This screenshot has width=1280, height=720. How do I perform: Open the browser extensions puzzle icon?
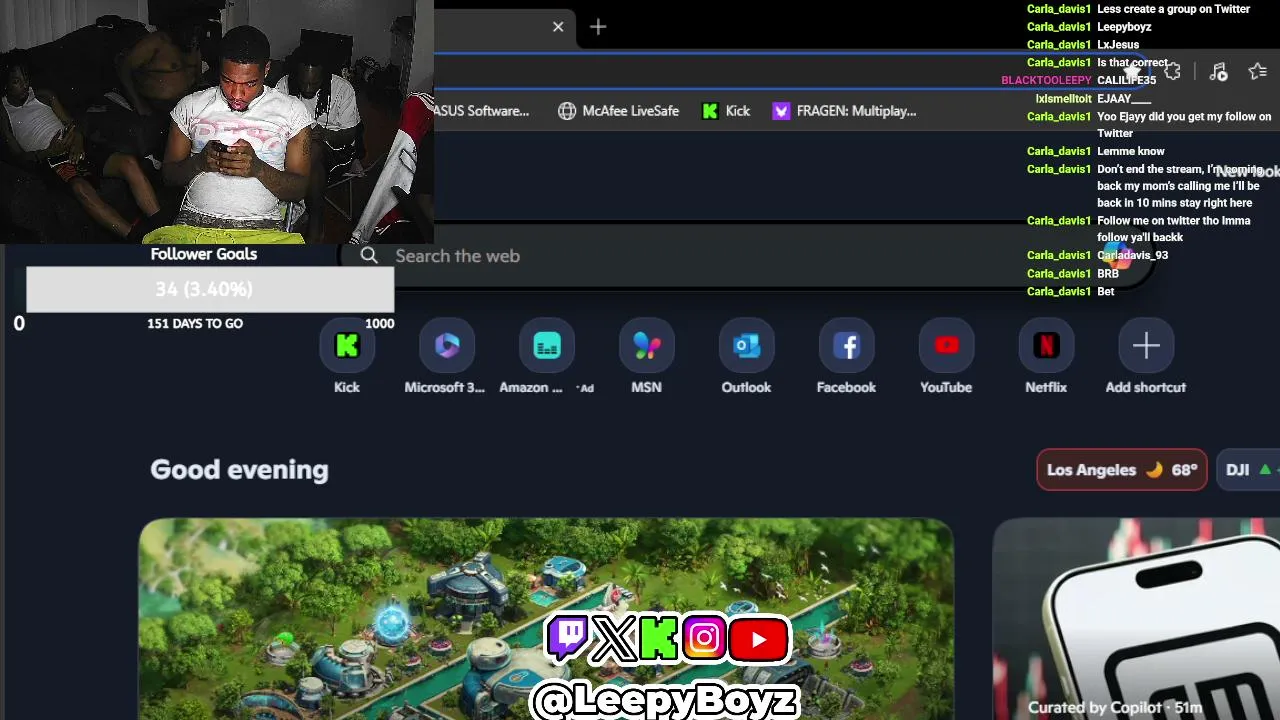1172,72
